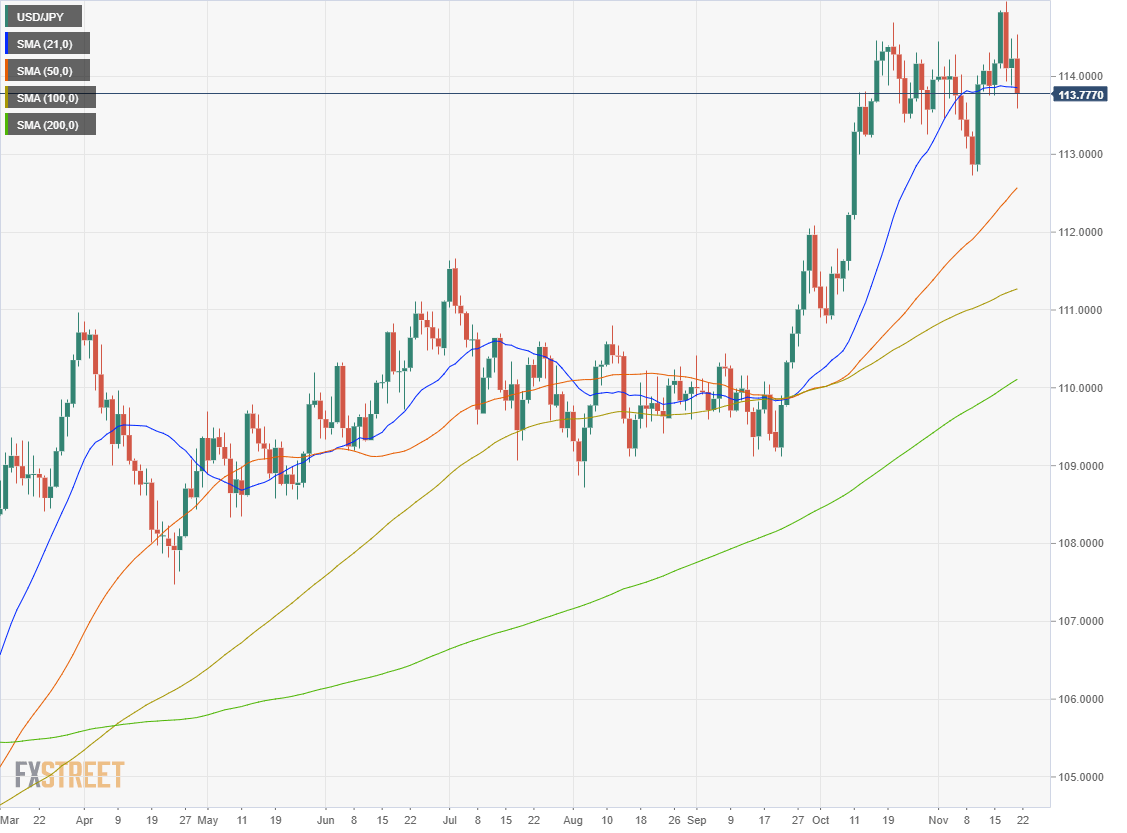Click the Nov date label
The width and height of the screenshot is (1127, 833).
click(938, 820)
